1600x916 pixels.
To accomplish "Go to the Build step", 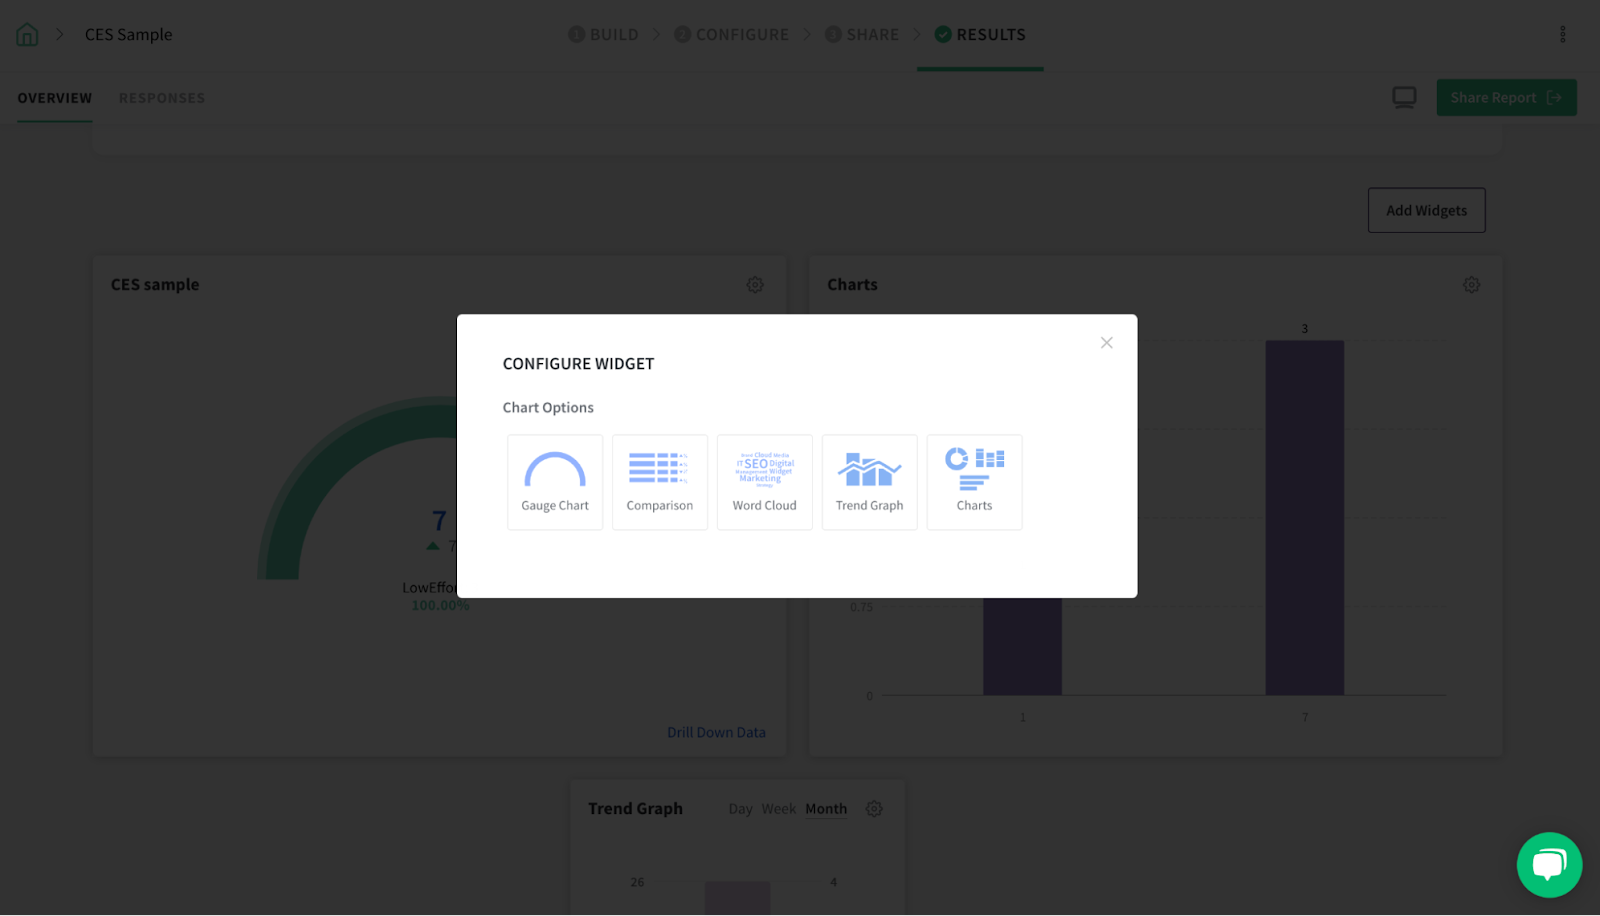I will [x=604, y=35].
